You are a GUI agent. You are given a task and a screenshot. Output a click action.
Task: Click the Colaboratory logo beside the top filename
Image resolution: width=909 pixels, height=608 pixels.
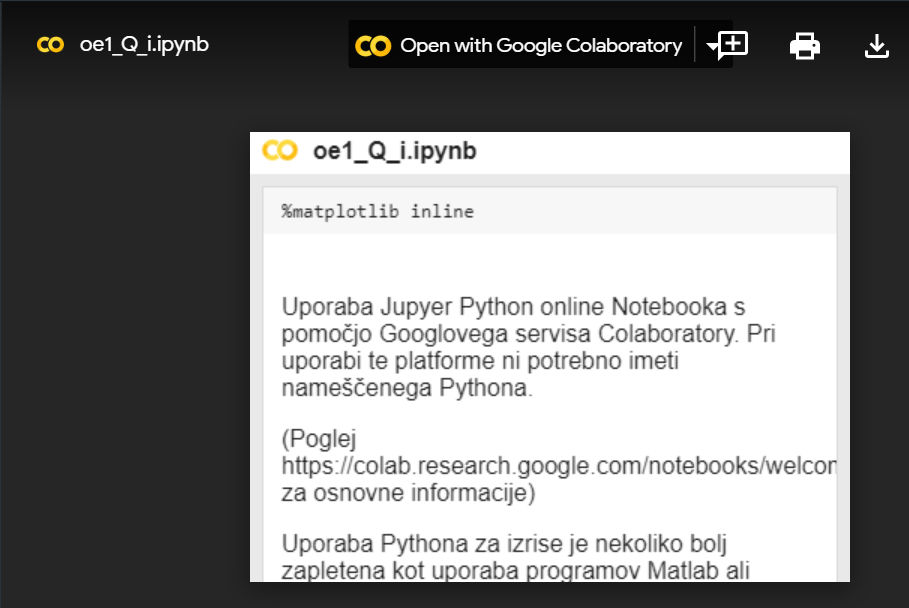click(x=50, y=45)
